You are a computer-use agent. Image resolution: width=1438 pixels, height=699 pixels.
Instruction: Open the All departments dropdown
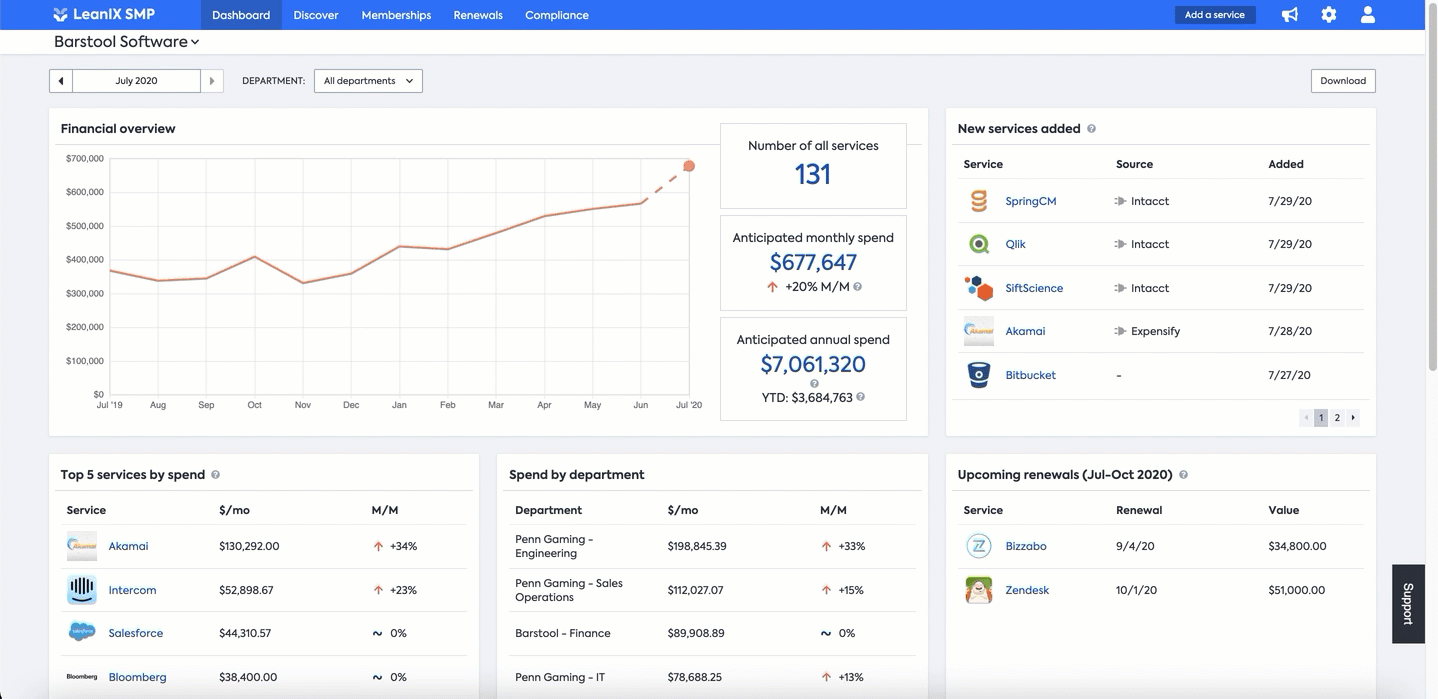368,81
